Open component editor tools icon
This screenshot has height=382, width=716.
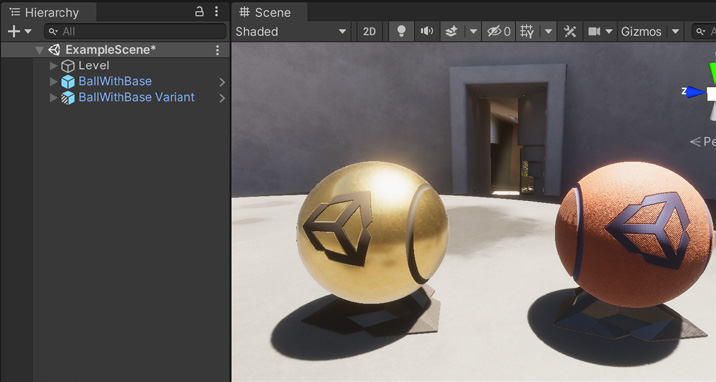pyautogui.click(x=569, y=31)
